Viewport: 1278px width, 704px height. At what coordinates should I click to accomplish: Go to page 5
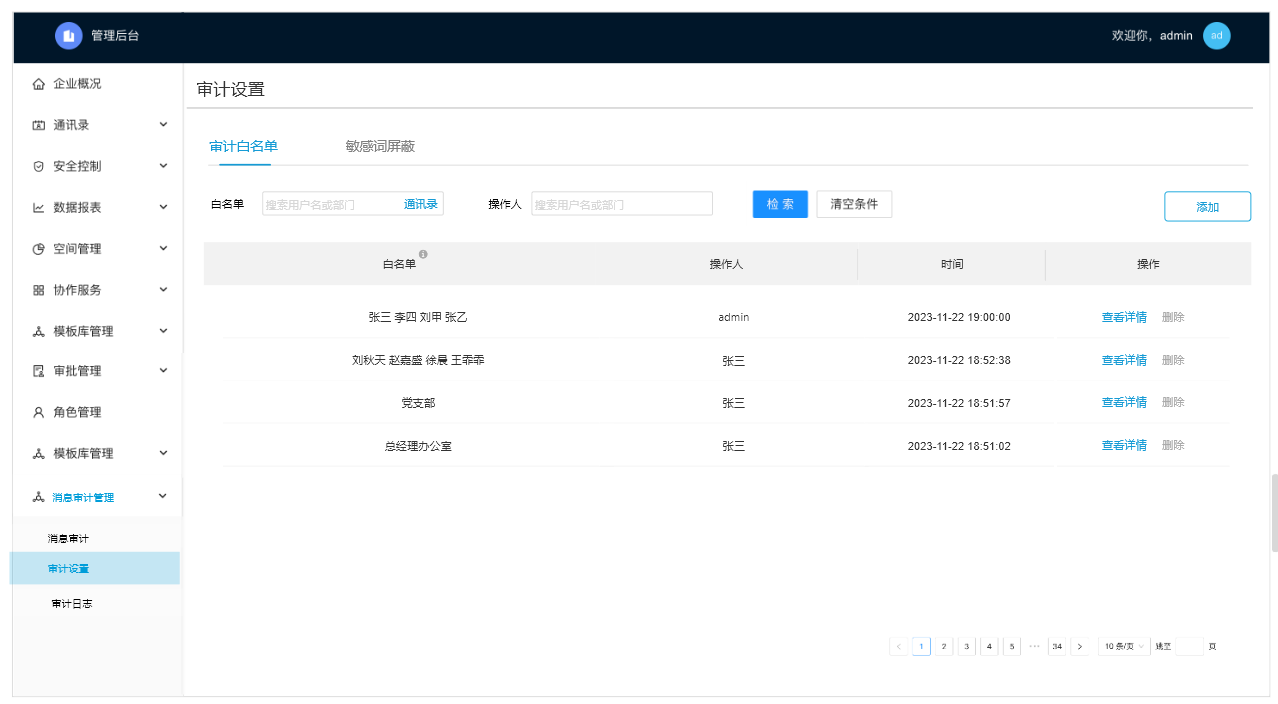pyautogui.click(x=1012, y=647)
